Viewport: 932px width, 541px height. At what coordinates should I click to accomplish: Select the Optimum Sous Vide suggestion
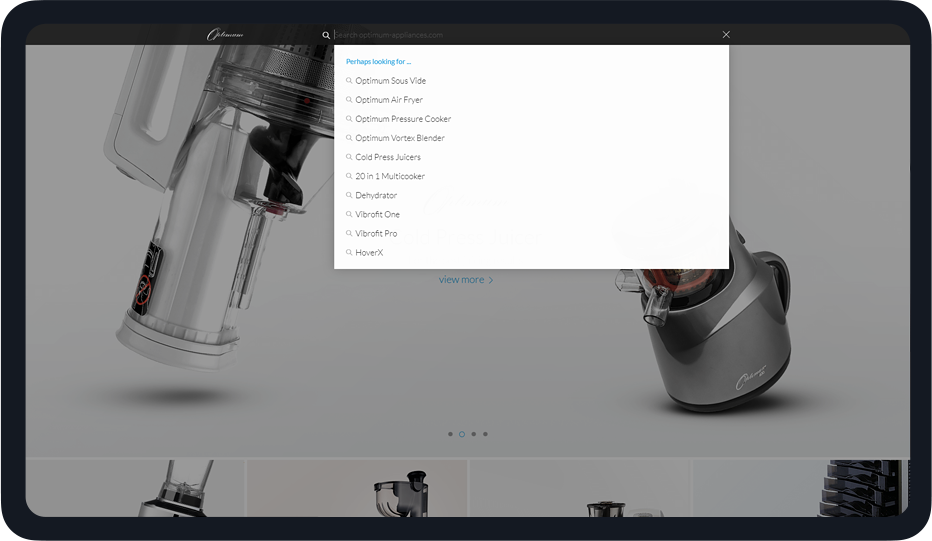coord(390,81)
